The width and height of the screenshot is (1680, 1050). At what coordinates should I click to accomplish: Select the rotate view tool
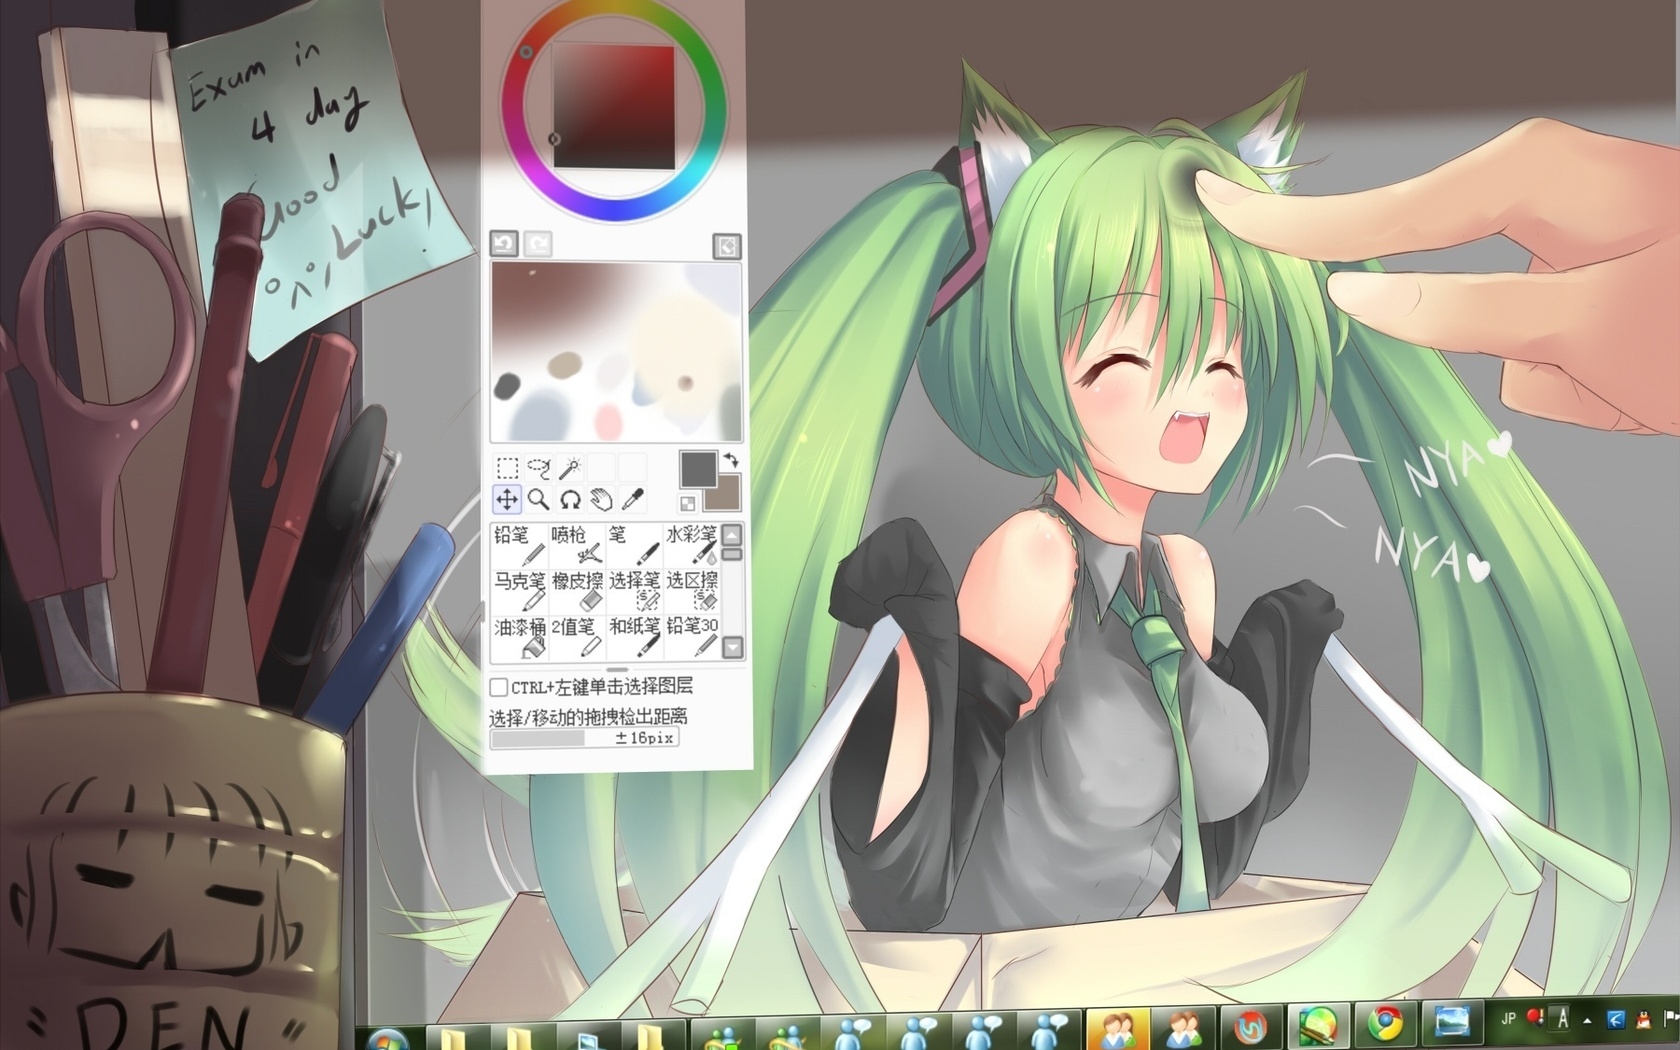pyautogui.click(x=570, y=499)
